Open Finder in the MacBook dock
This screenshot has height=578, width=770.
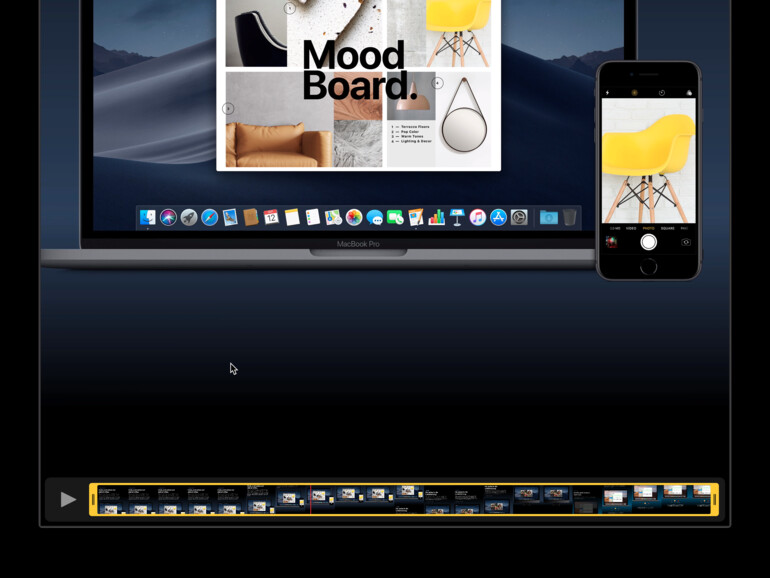point(147,217)
